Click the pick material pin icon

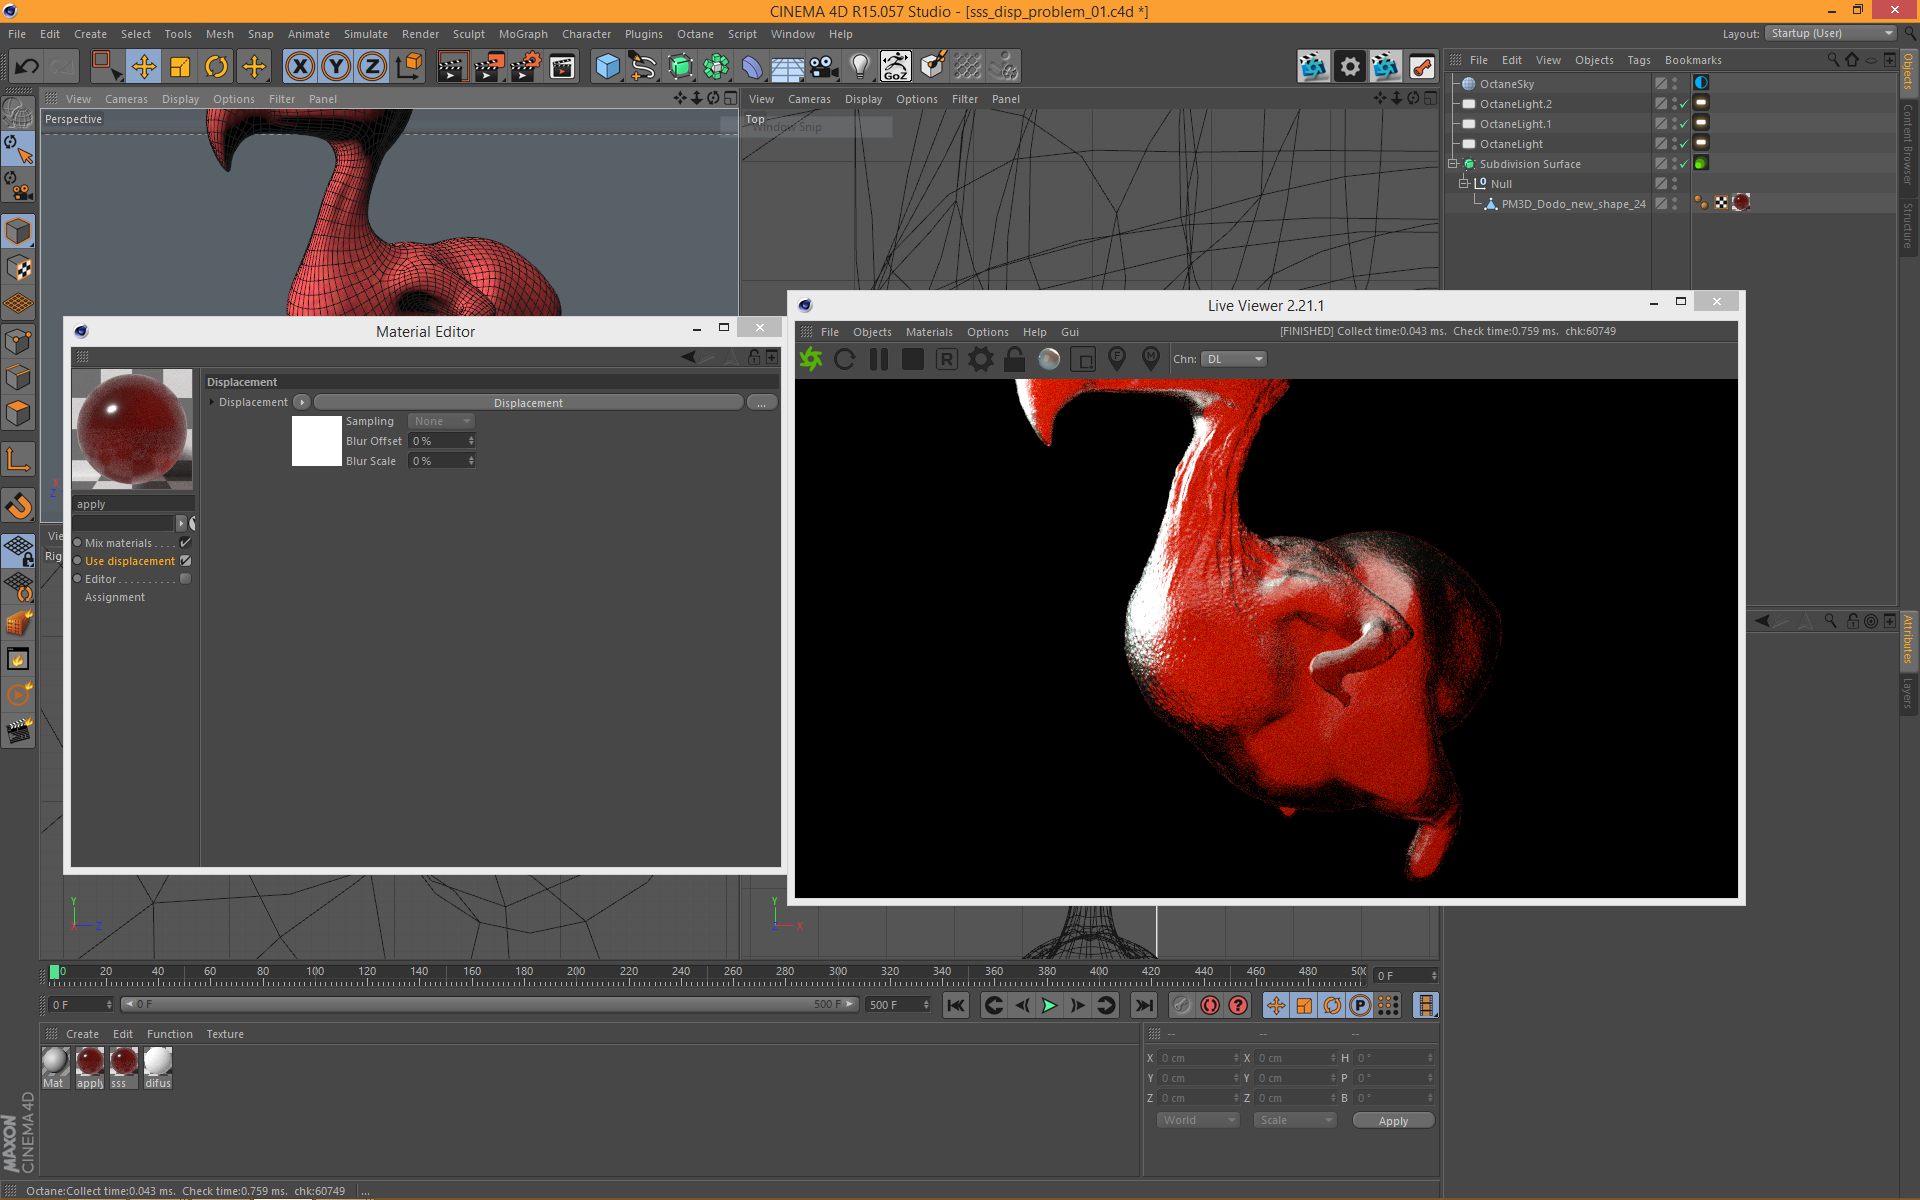pyautogui.click(x=1150, y=358)
